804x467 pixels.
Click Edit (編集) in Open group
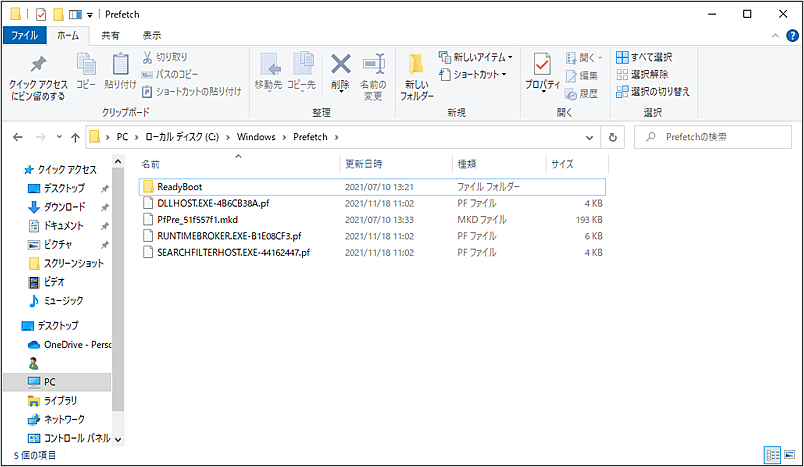click(x=581, y=76)
